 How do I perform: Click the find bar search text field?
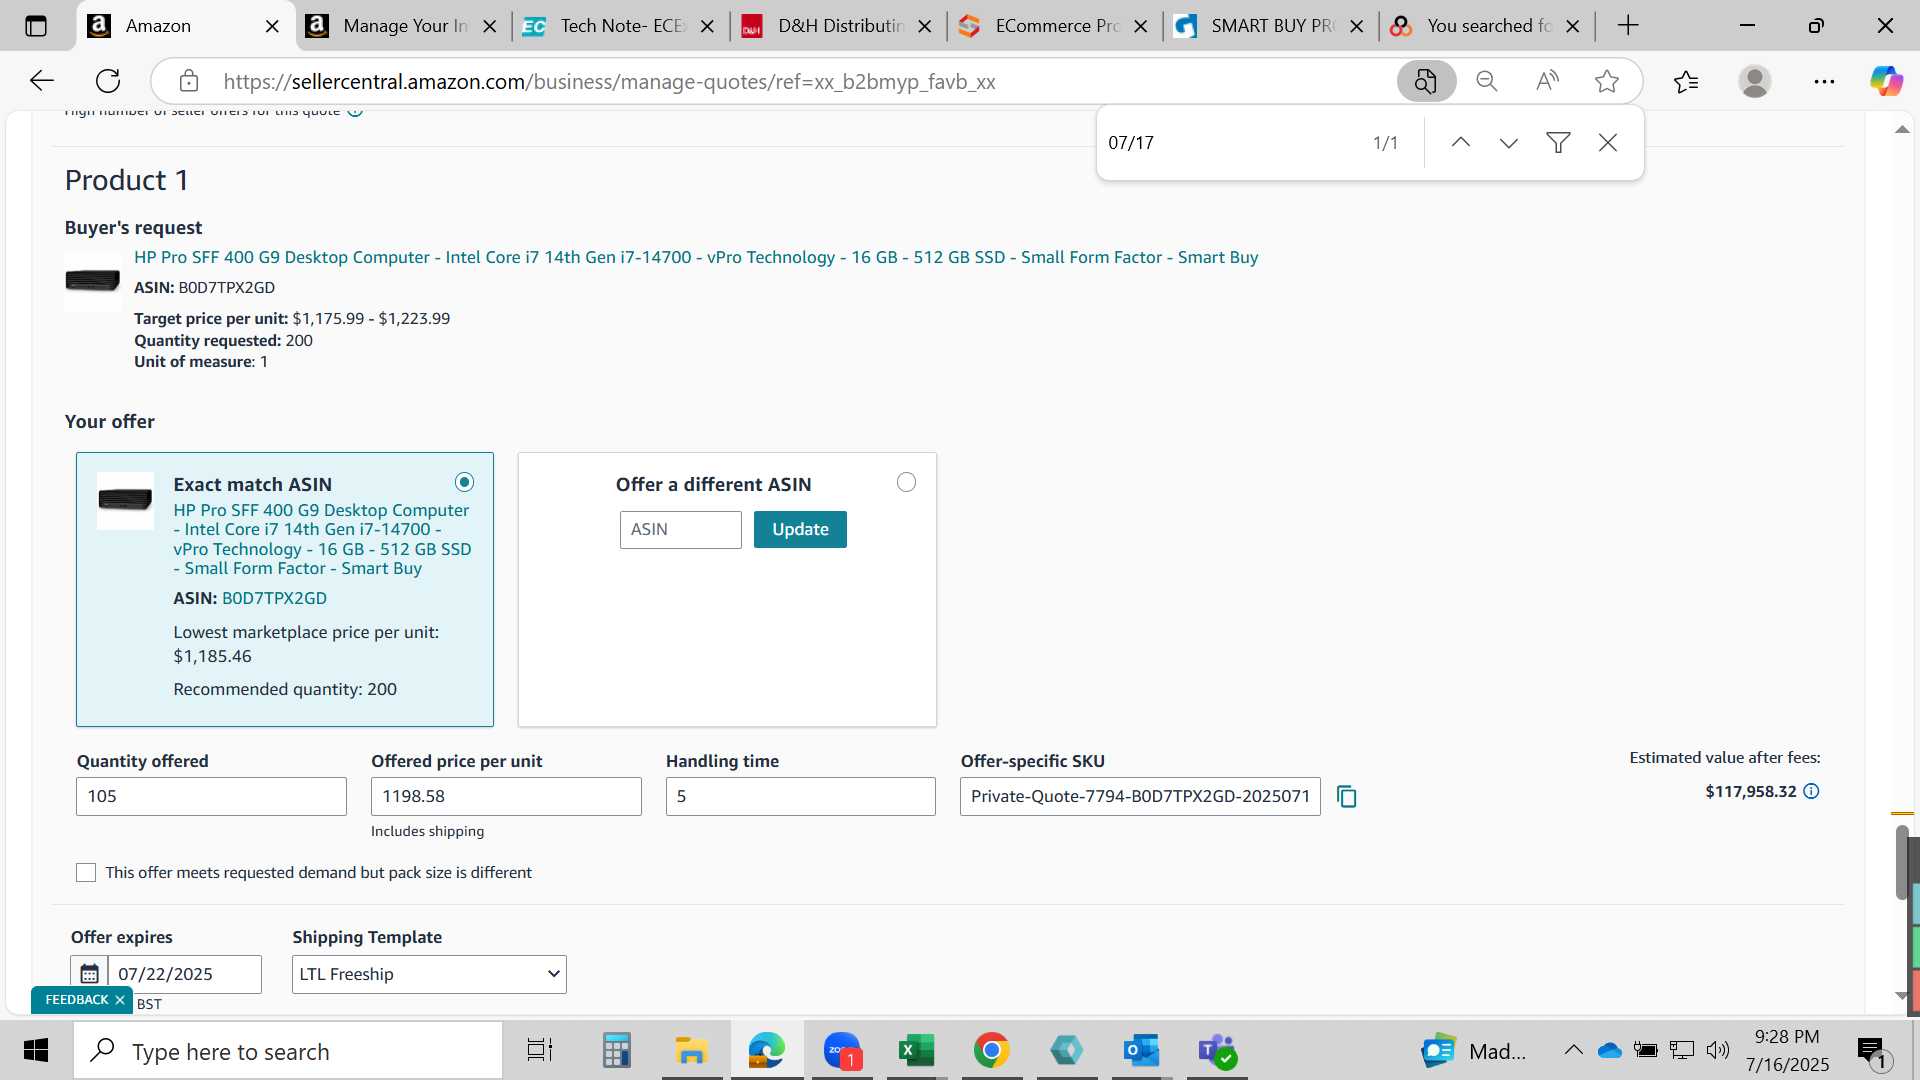pos(1230,142)
